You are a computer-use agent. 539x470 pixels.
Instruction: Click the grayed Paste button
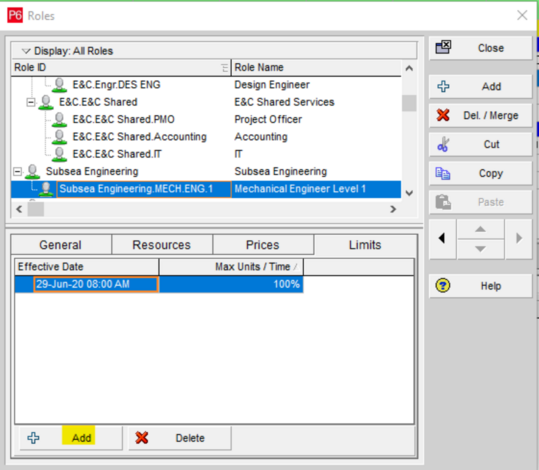pos(480,202)
